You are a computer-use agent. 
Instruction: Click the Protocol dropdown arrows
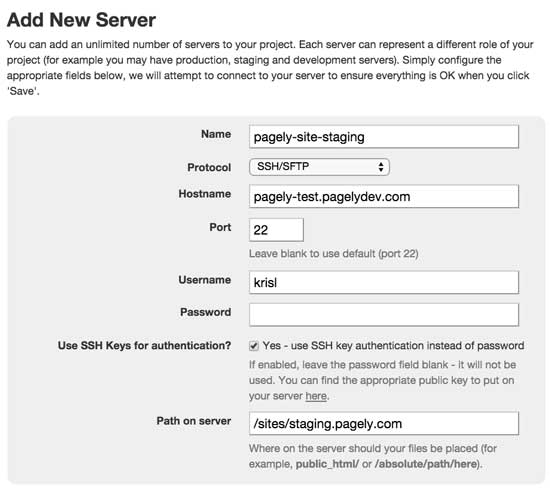point(381,167)
